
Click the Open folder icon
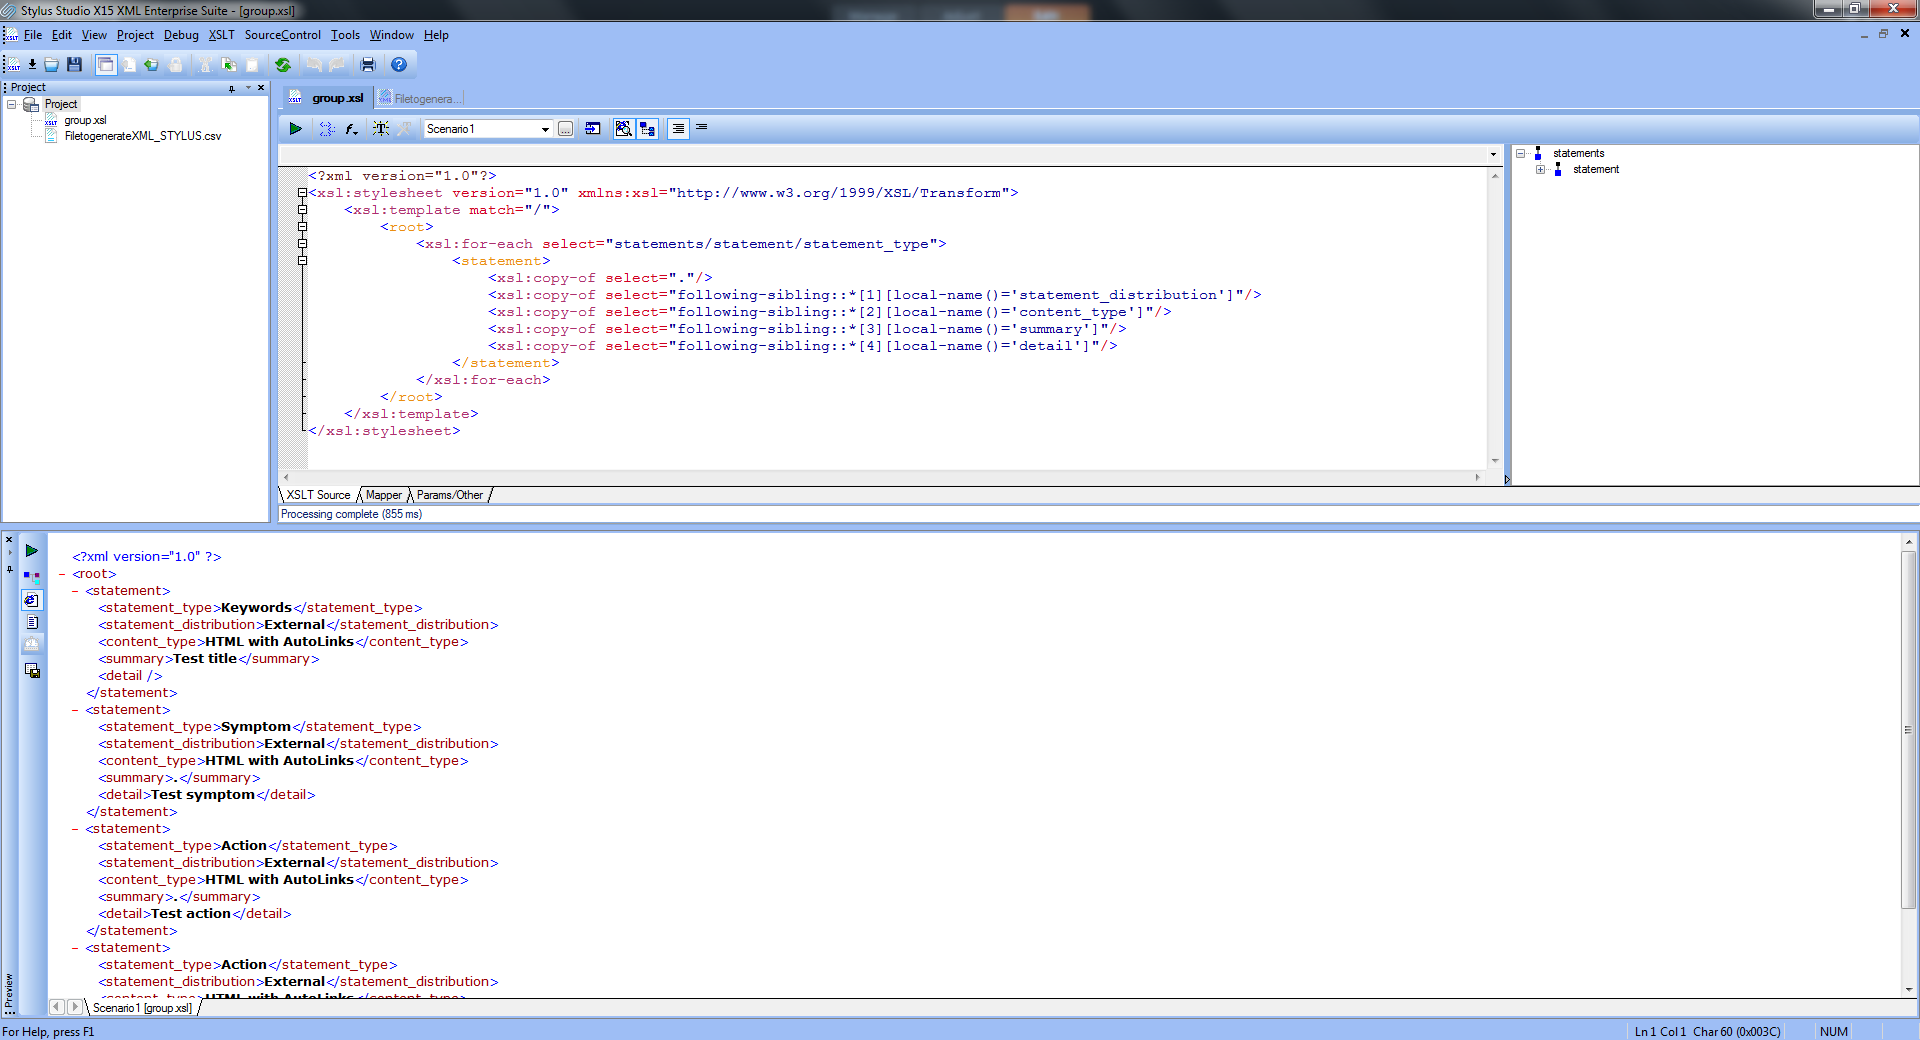pos(52,65)
